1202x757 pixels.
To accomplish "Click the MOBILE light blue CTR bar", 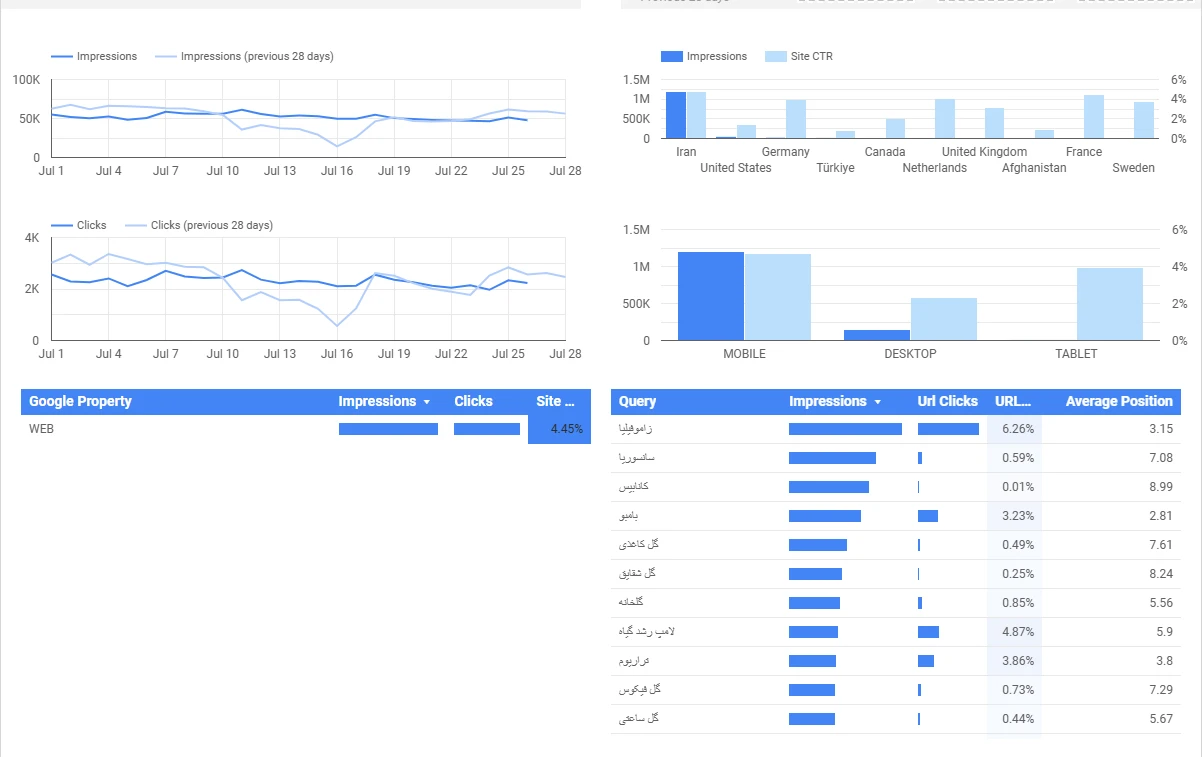I will click(778, 297).
